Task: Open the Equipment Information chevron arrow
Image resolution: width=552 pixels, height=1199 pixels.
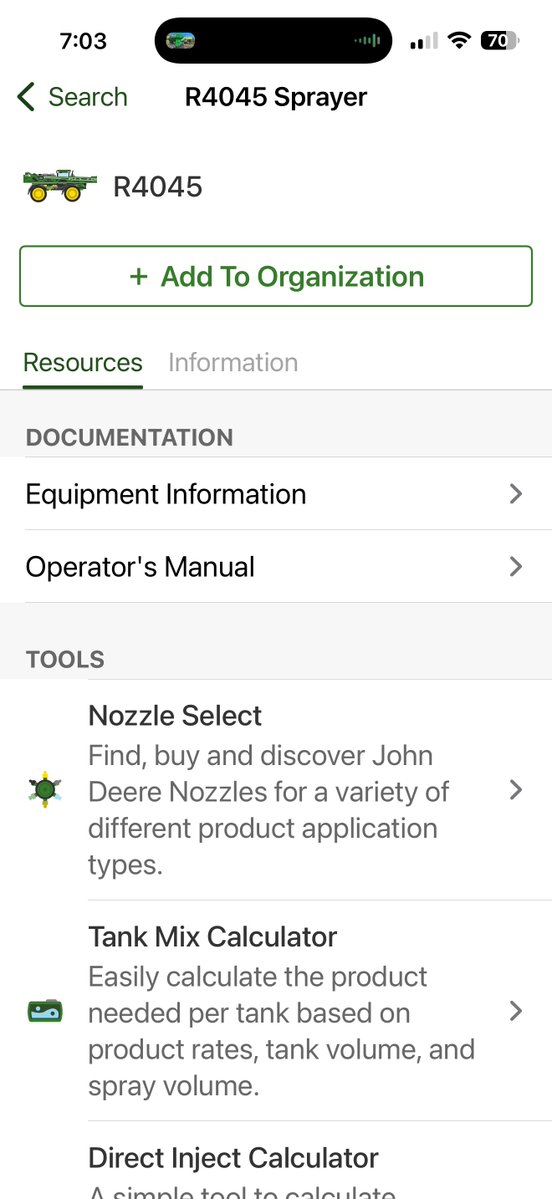Action: click(x=516, y=494)
